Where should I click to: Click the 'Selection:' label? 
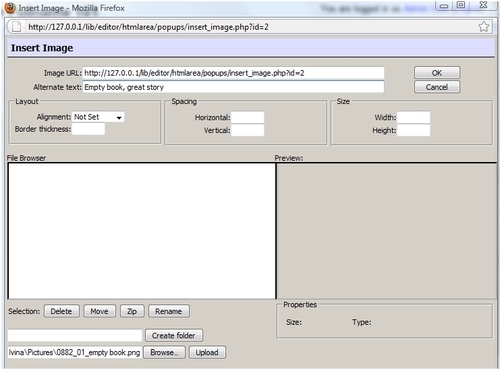[x=24, y=311]
